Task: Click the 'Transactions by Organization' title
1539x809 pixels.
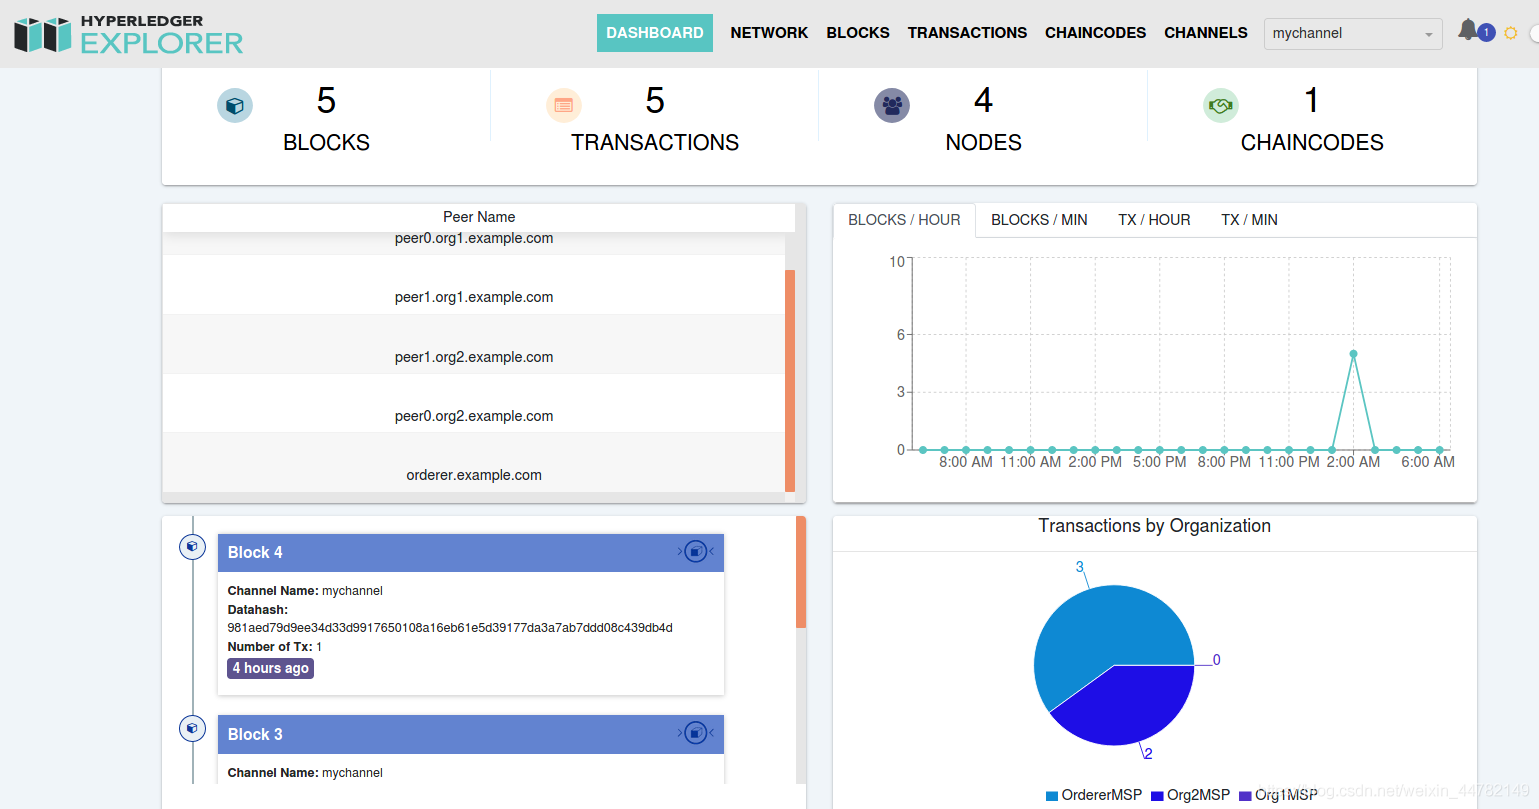Action: tap(1154, 526)
